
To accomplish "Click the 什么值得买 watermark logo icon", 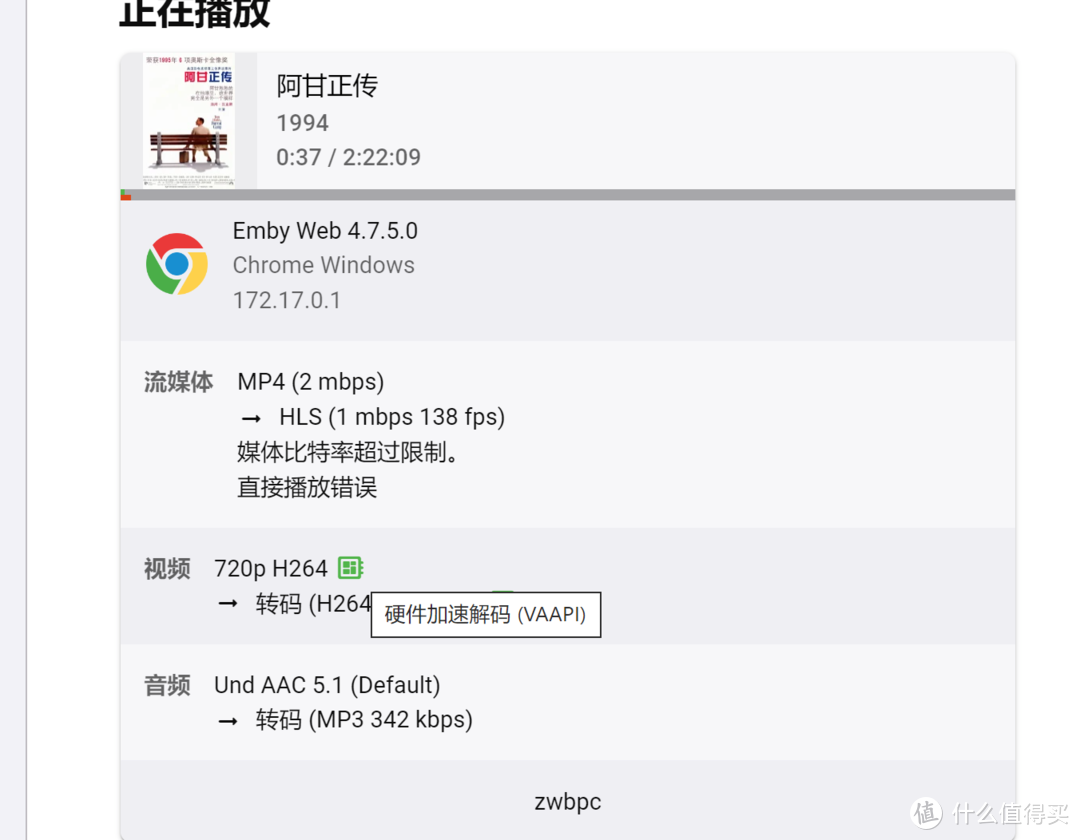I will (926, 813).
